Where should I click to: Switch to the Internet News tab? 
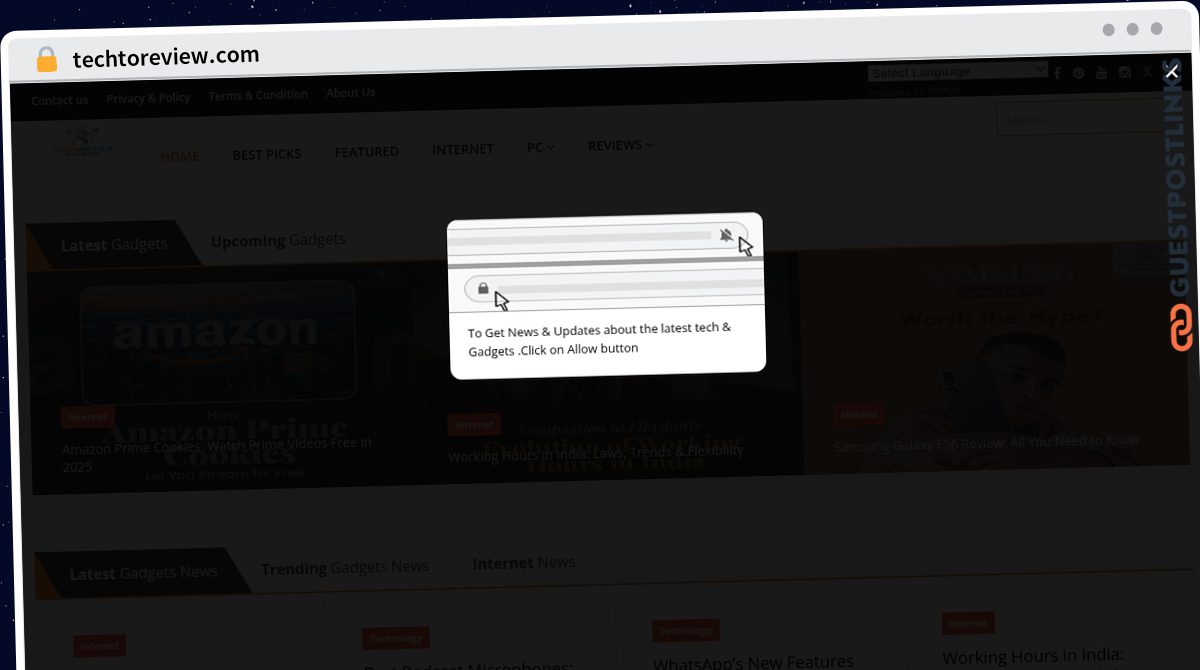[524, 563]
